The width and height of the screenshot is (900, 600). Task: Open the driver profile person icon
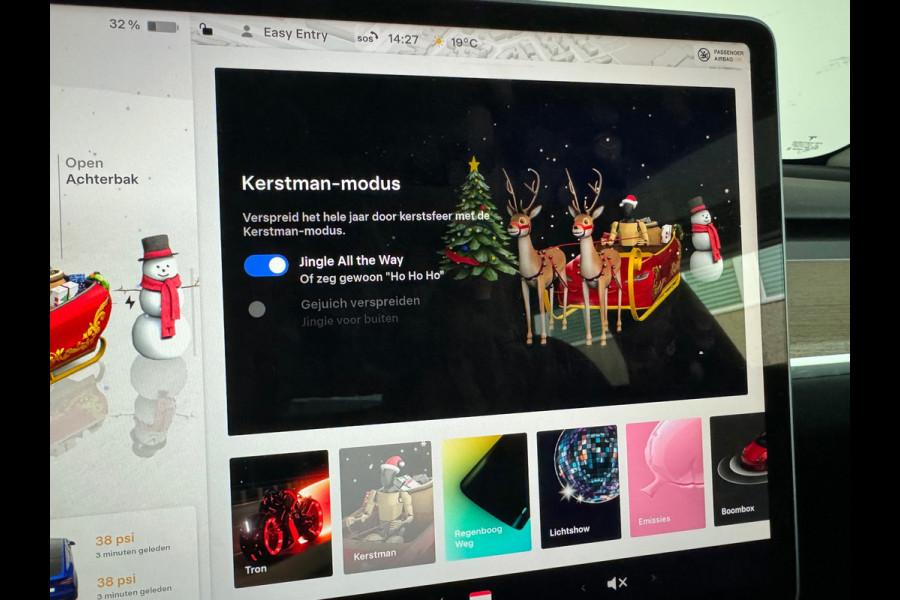[x=247, y=31]
